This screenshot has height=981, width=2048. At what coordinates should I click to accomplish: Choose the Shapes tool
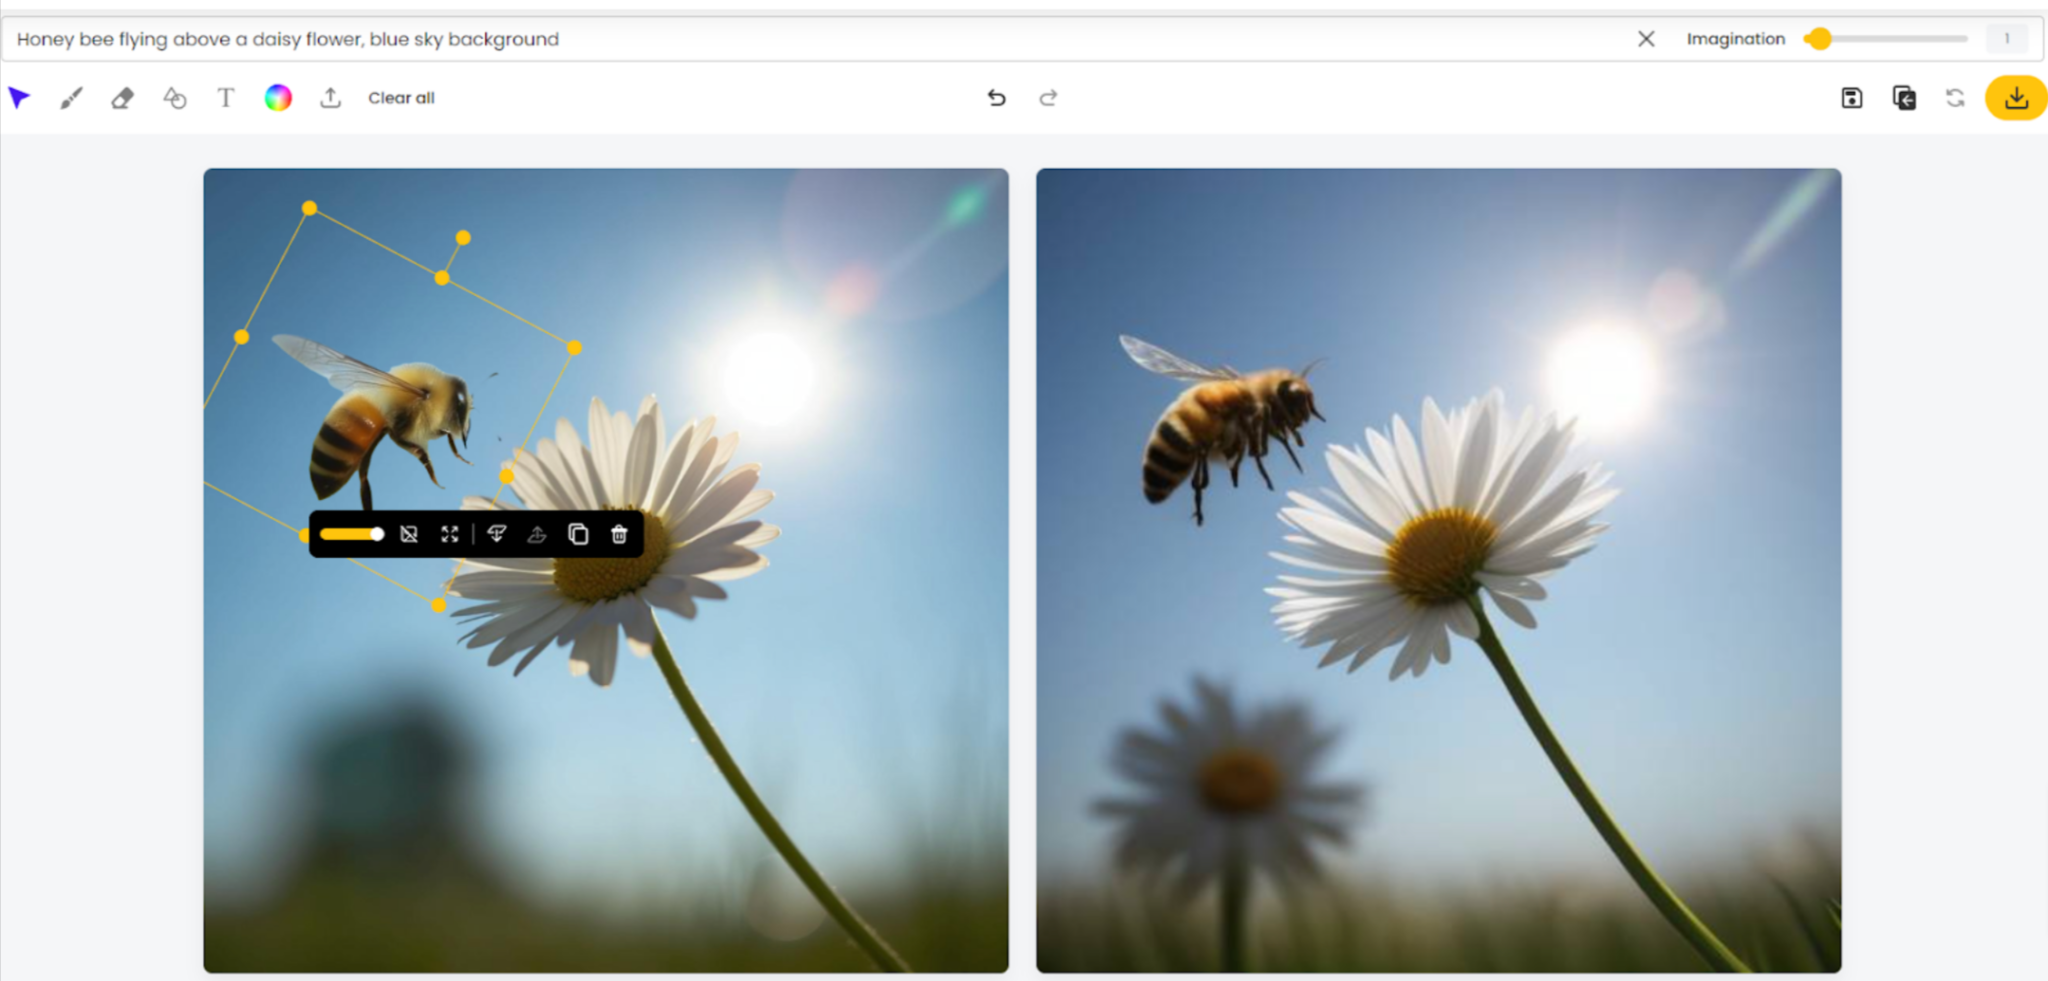[173, 97]
